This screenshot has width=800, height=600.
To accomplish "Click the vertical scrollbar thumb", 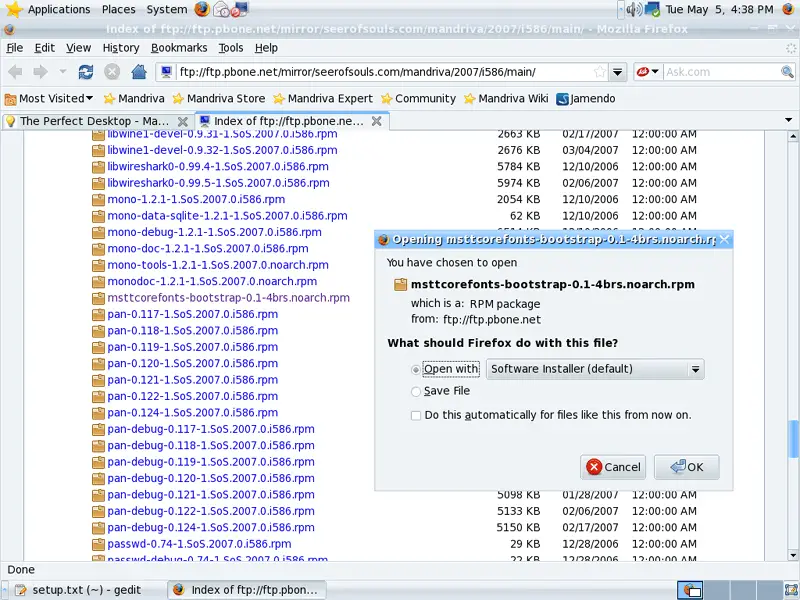I will pyautogui.click(x=793, y=439).
